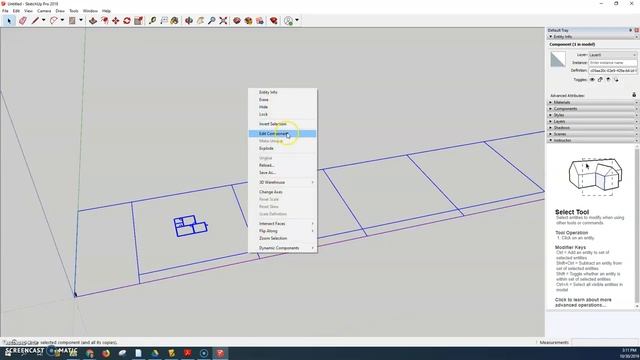
Task: Select the Push/Pull tool
Action: (93, 20)
